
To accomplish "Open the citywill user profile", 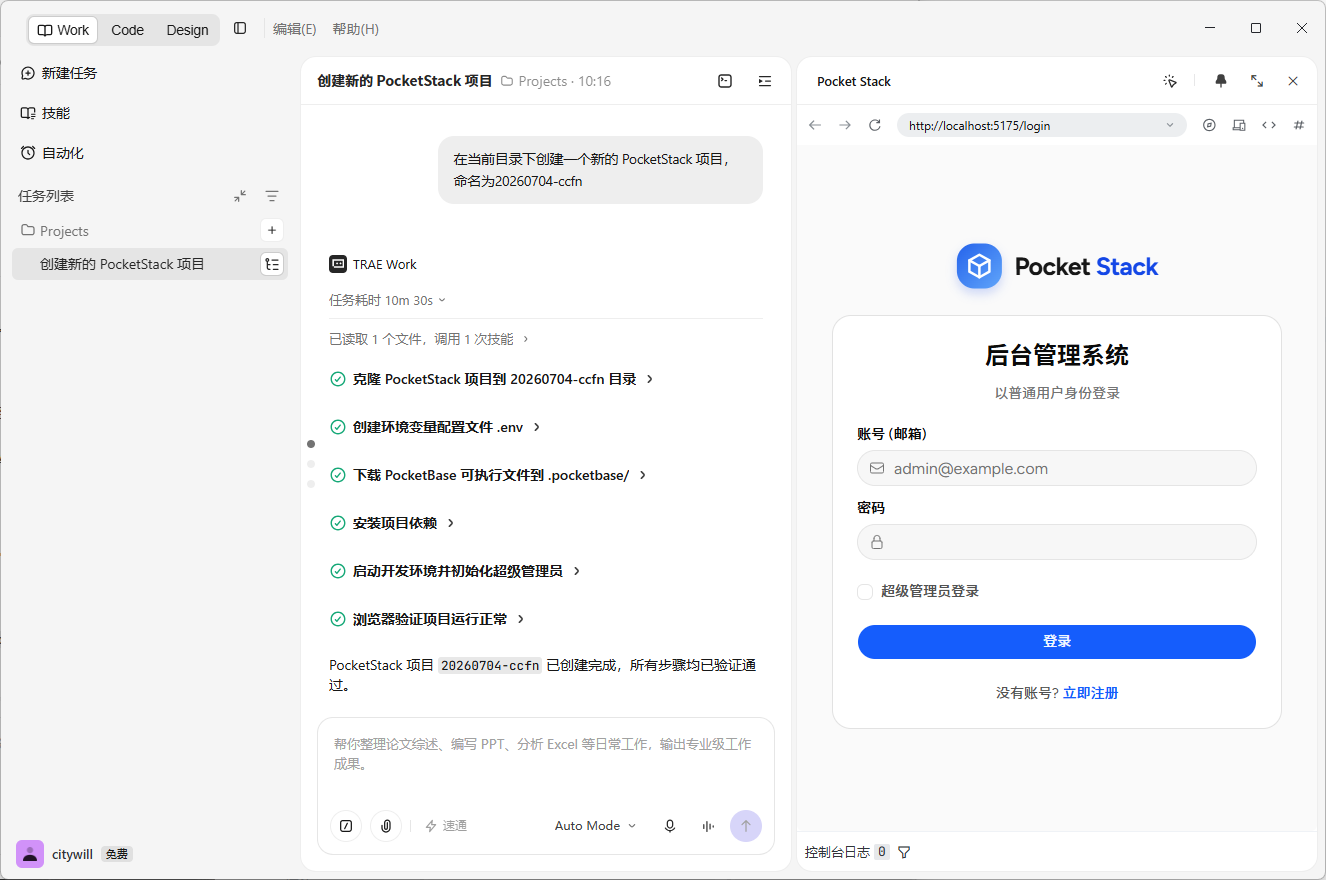I will point(57,854).
